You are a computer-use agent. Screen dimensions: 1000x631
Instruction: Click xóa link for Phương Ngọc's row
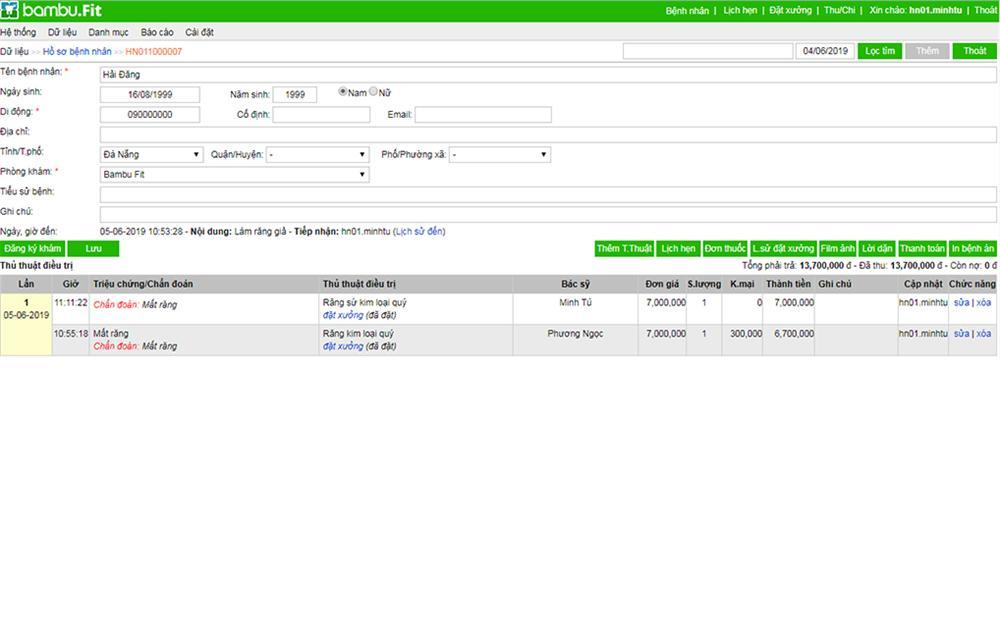[983, 334]
